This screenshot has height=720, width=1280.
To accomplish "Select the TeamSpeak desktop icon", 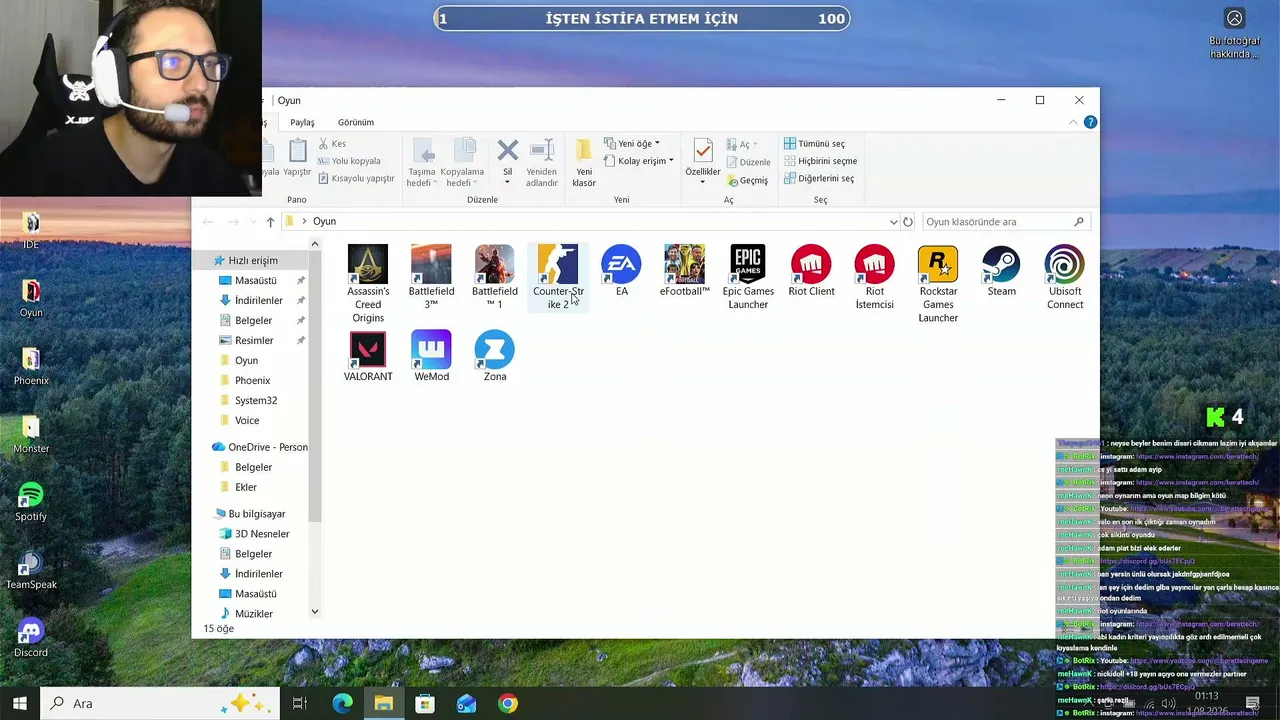I will 31,570.
